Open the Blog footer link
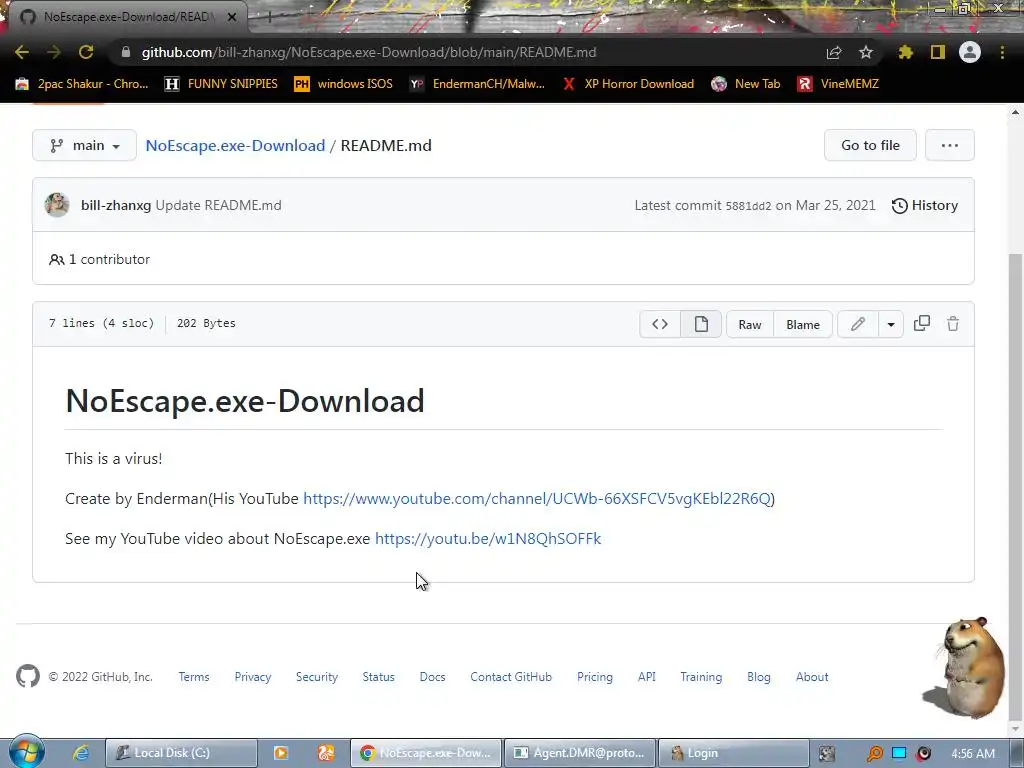The image size is (1024, 768). pyautogui.click(x=759, y=677)
